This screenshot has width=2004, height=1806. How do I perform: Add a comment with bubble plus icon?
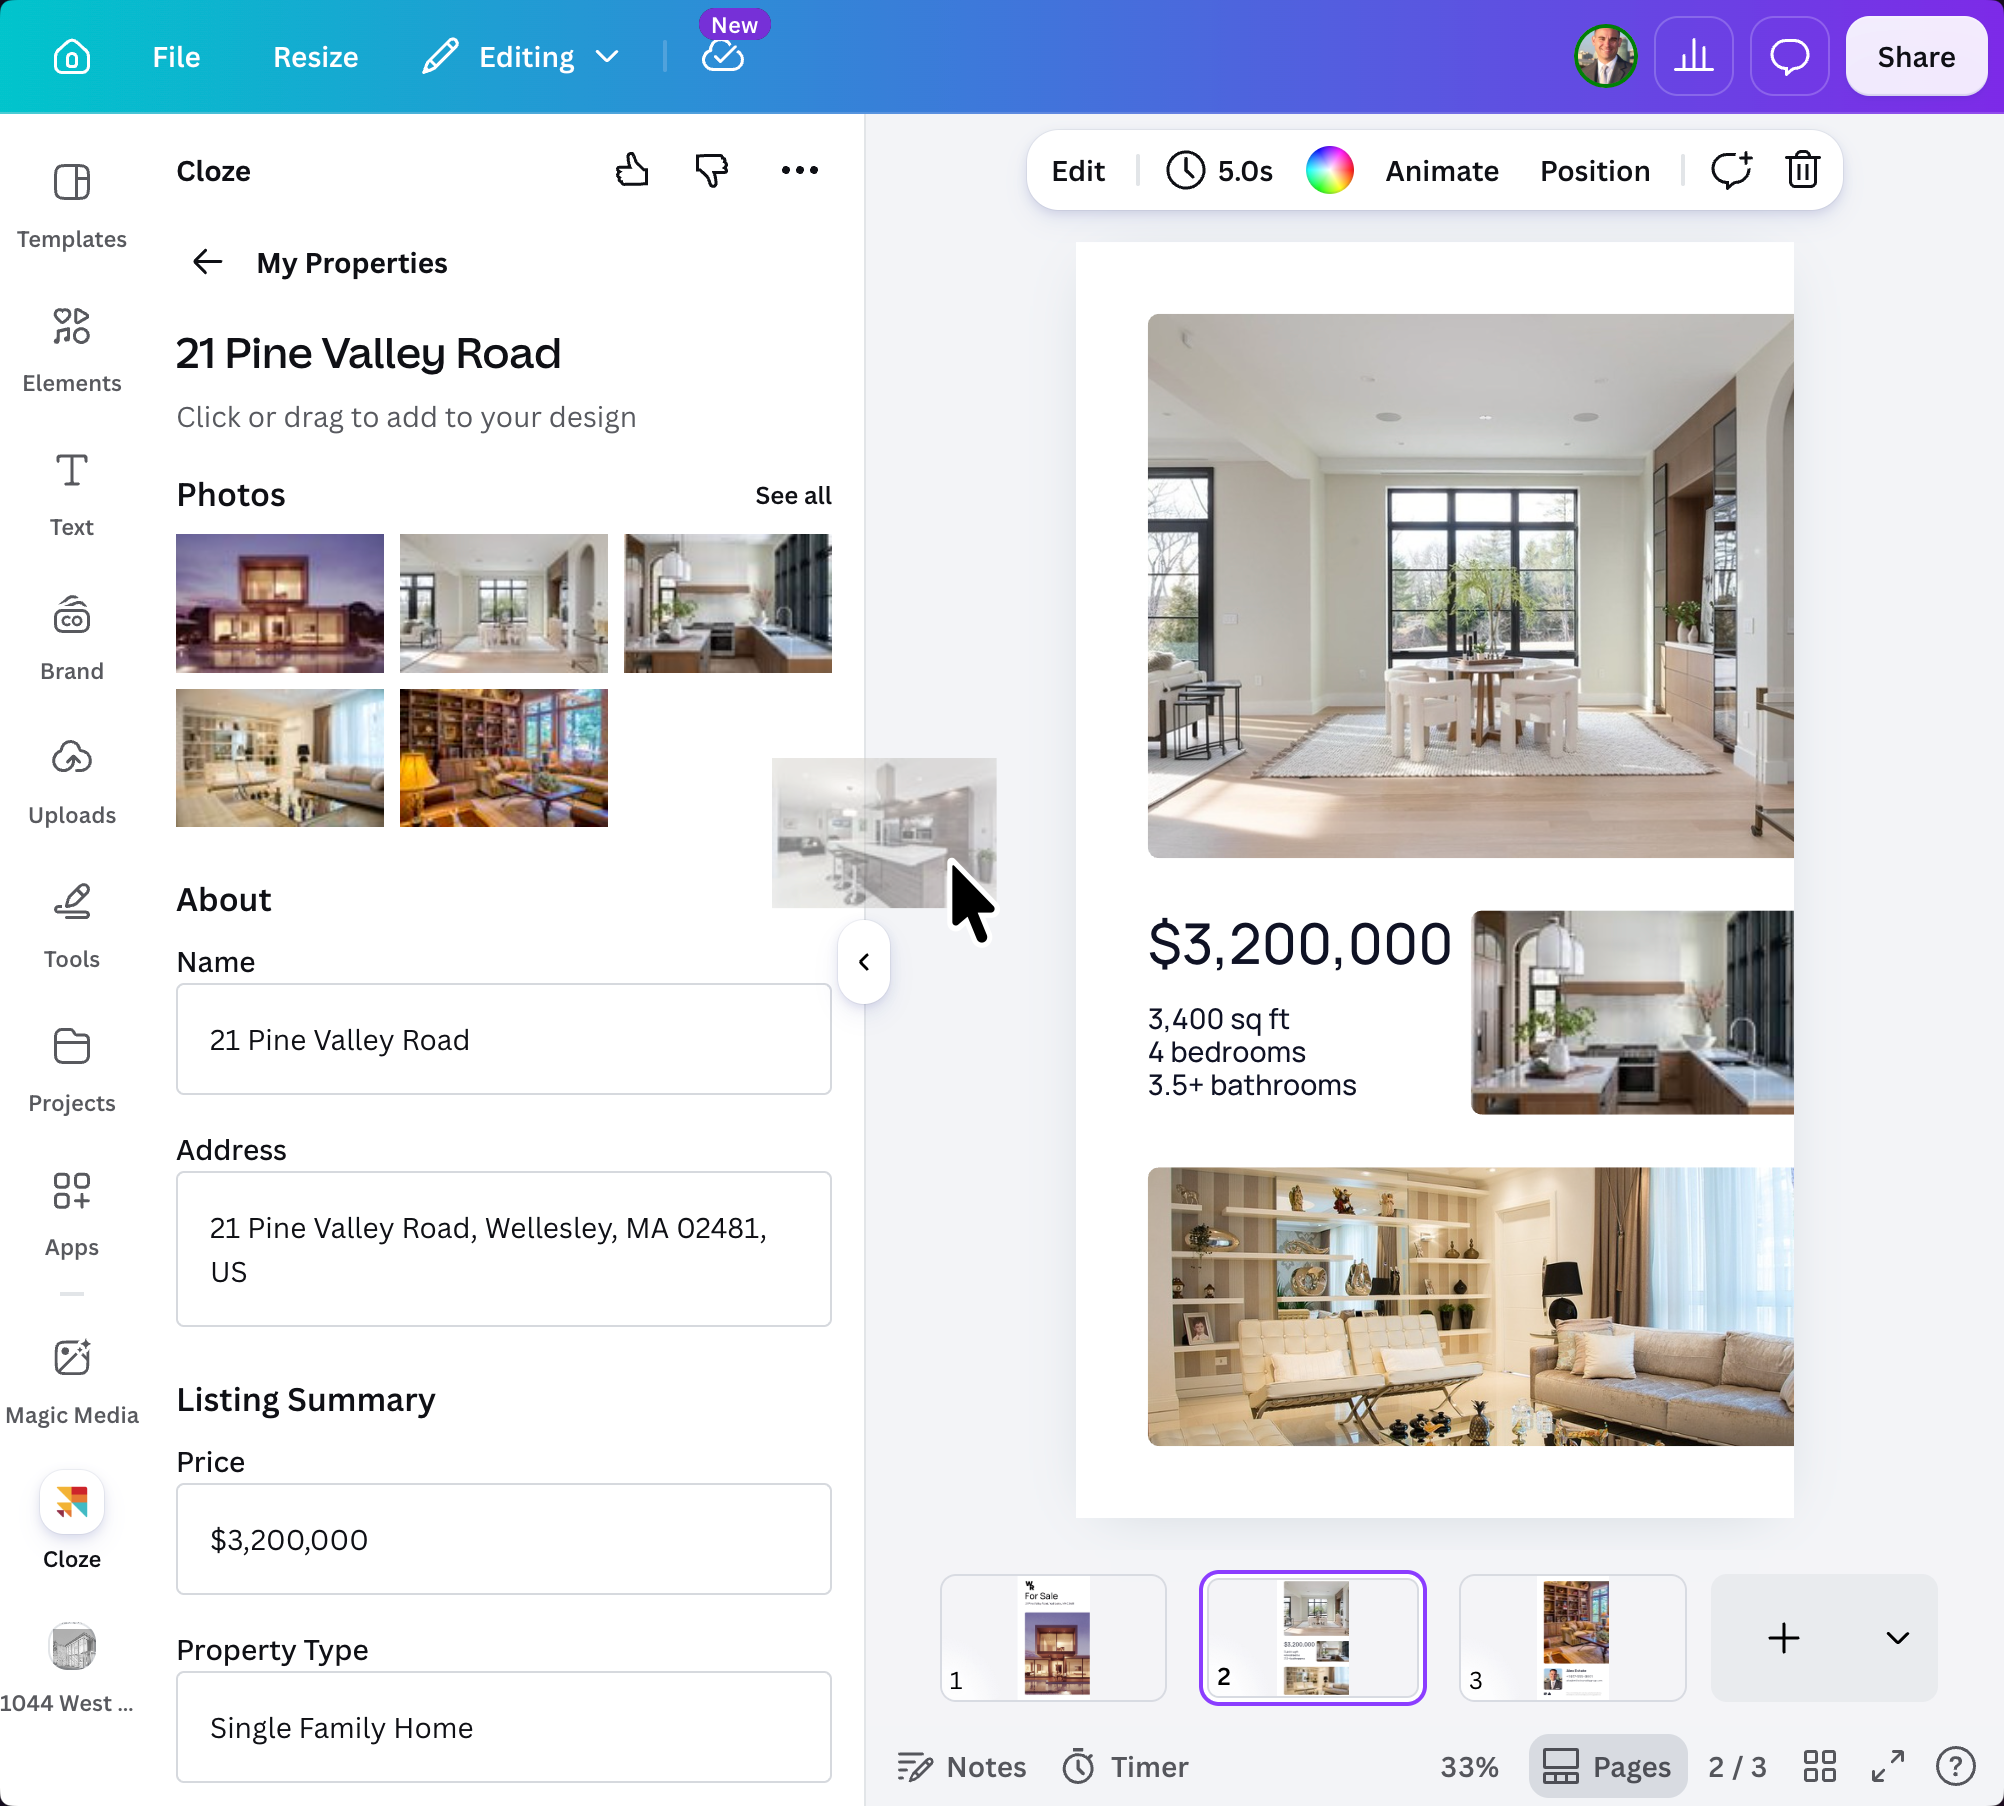pos(1731,170)
